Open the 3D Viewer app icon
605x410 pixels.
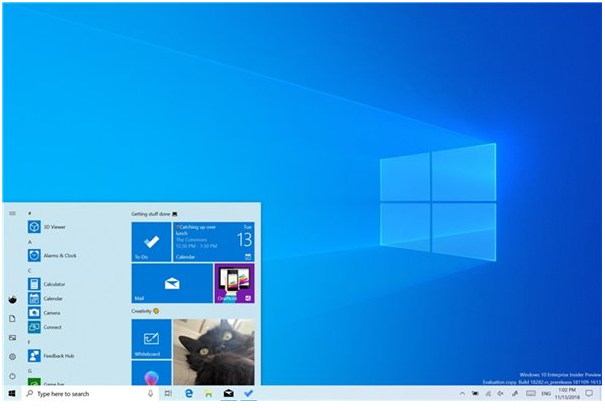[34, 227]
